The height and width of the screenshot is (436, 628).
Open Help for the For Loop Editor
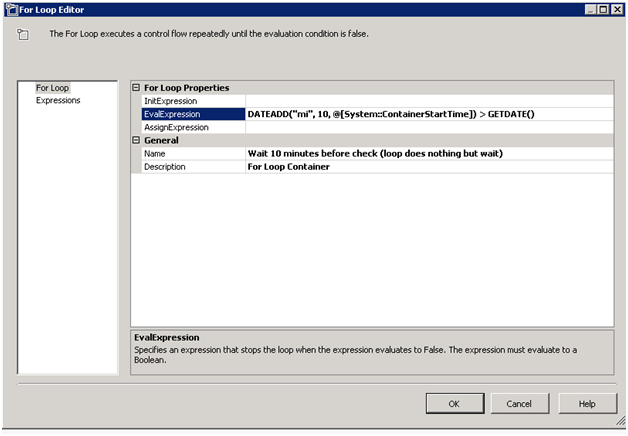point(586,403)
